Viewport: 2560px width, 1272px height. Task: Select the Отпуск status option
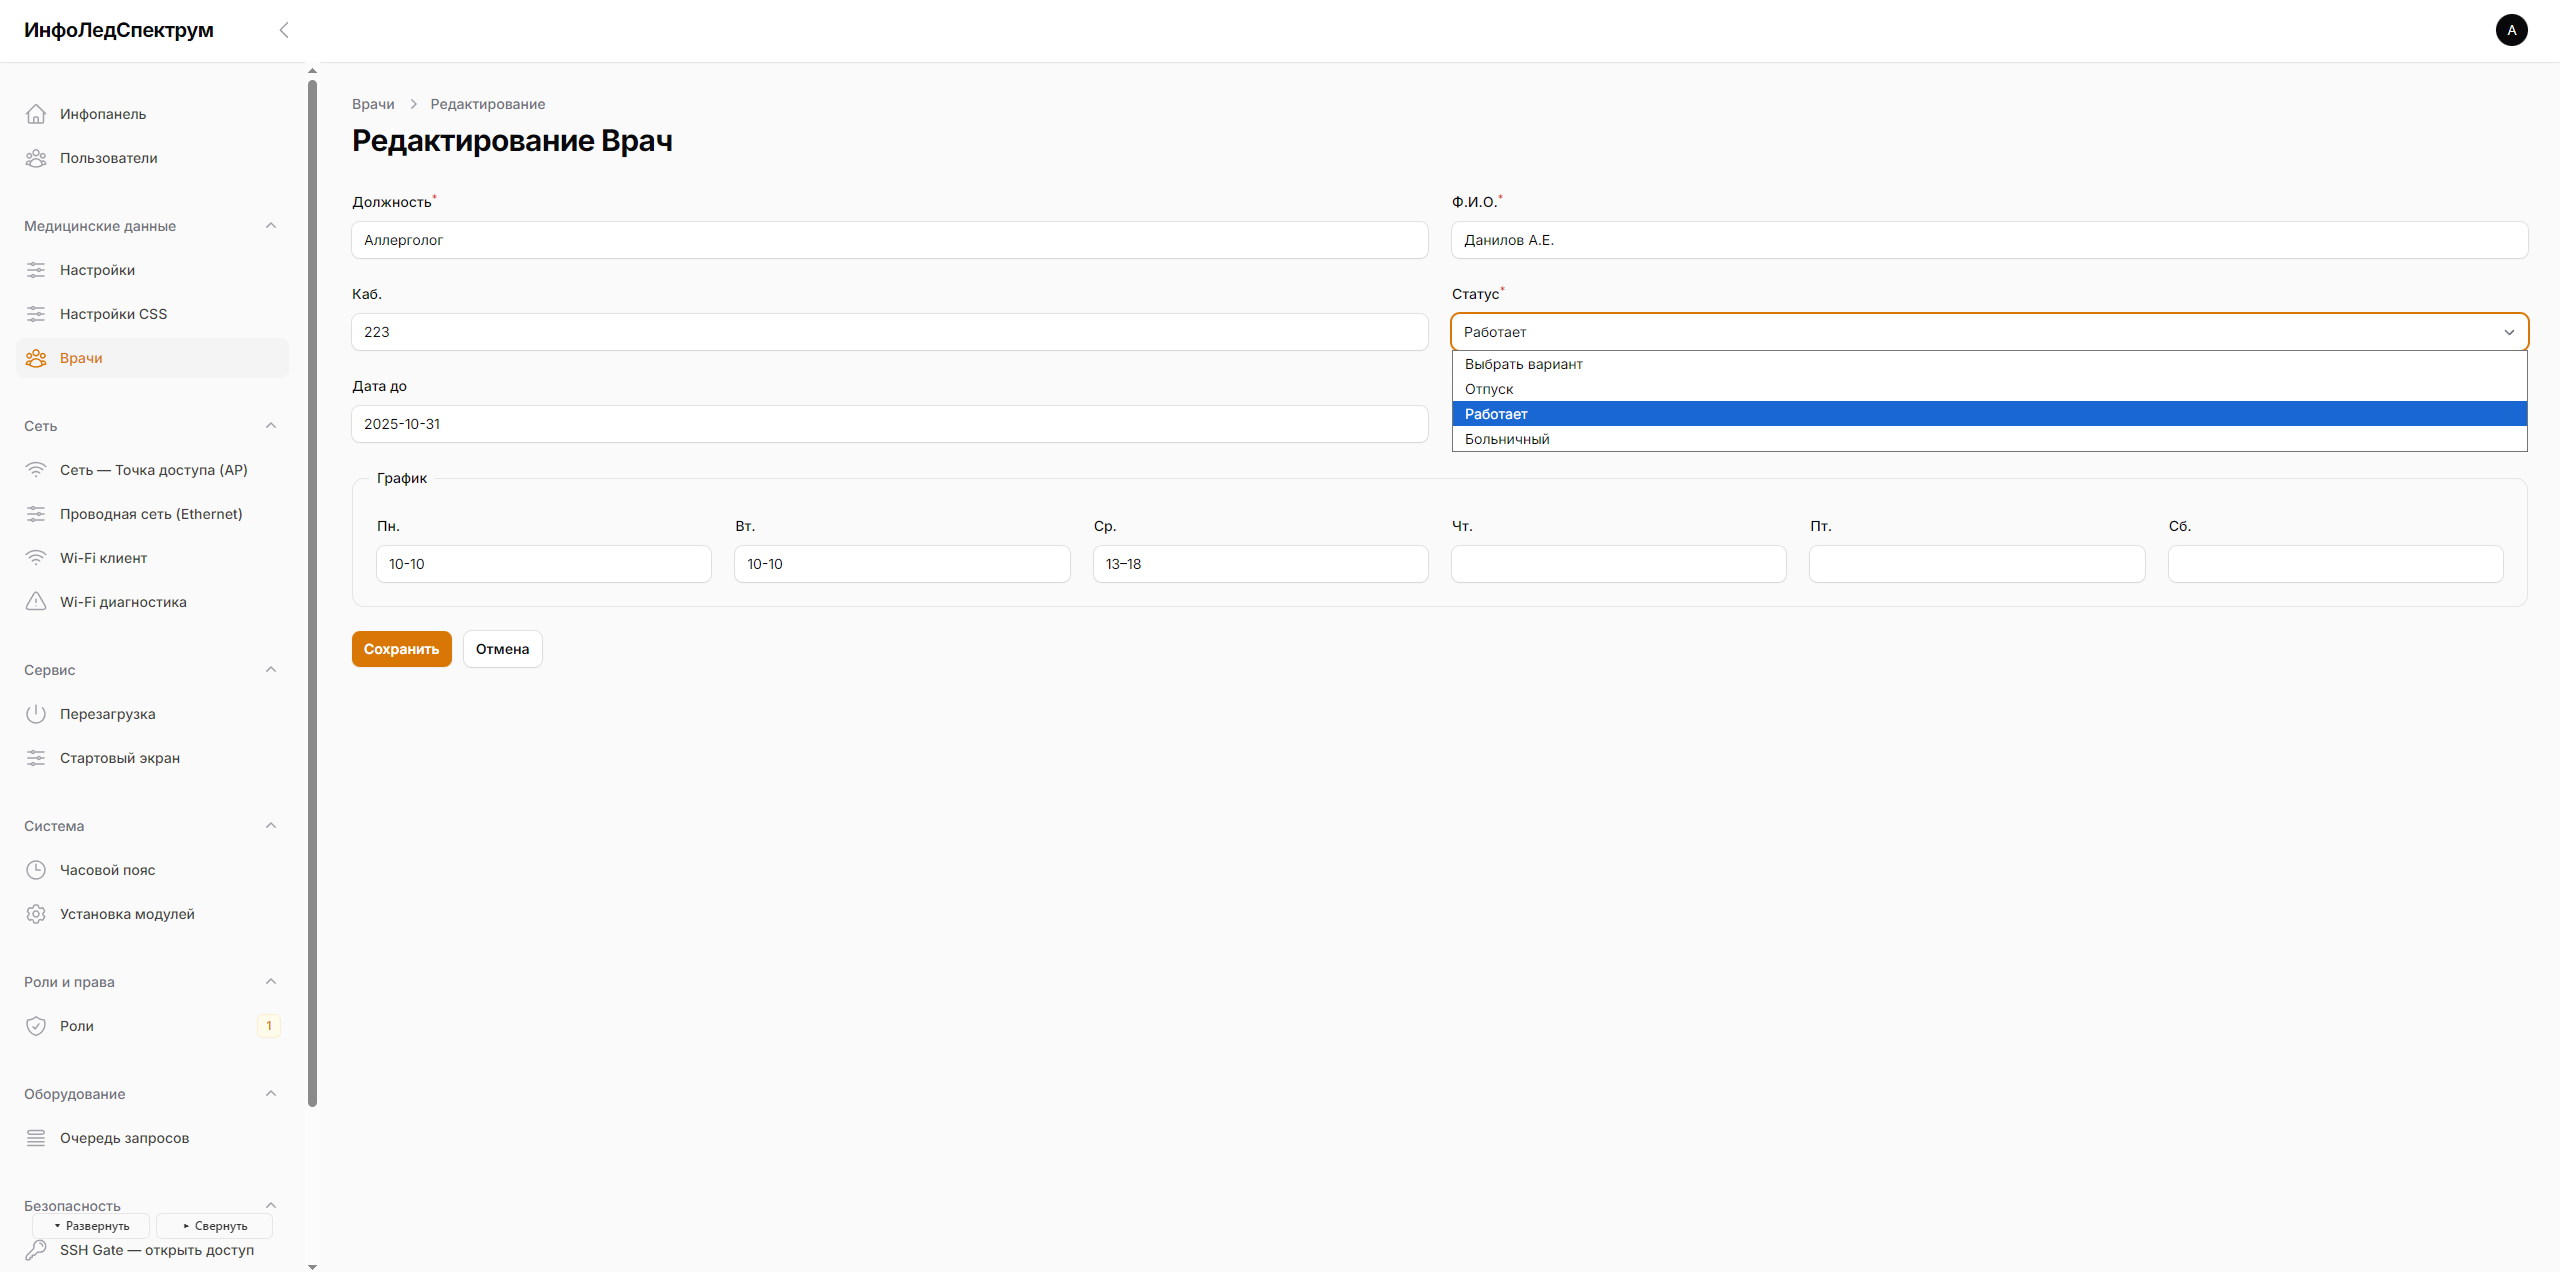click(1489, 389)
